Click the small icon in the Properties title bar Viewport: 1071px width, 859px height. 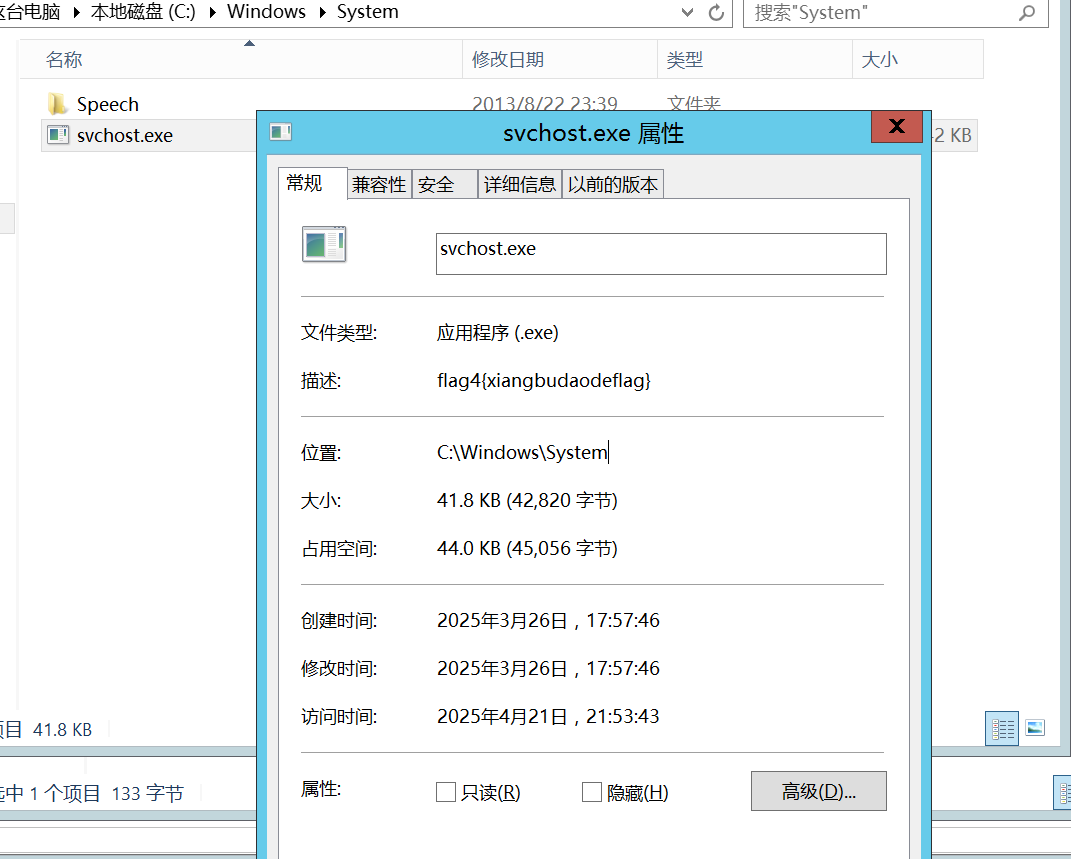pyautogui.click(x=280, y=132)
